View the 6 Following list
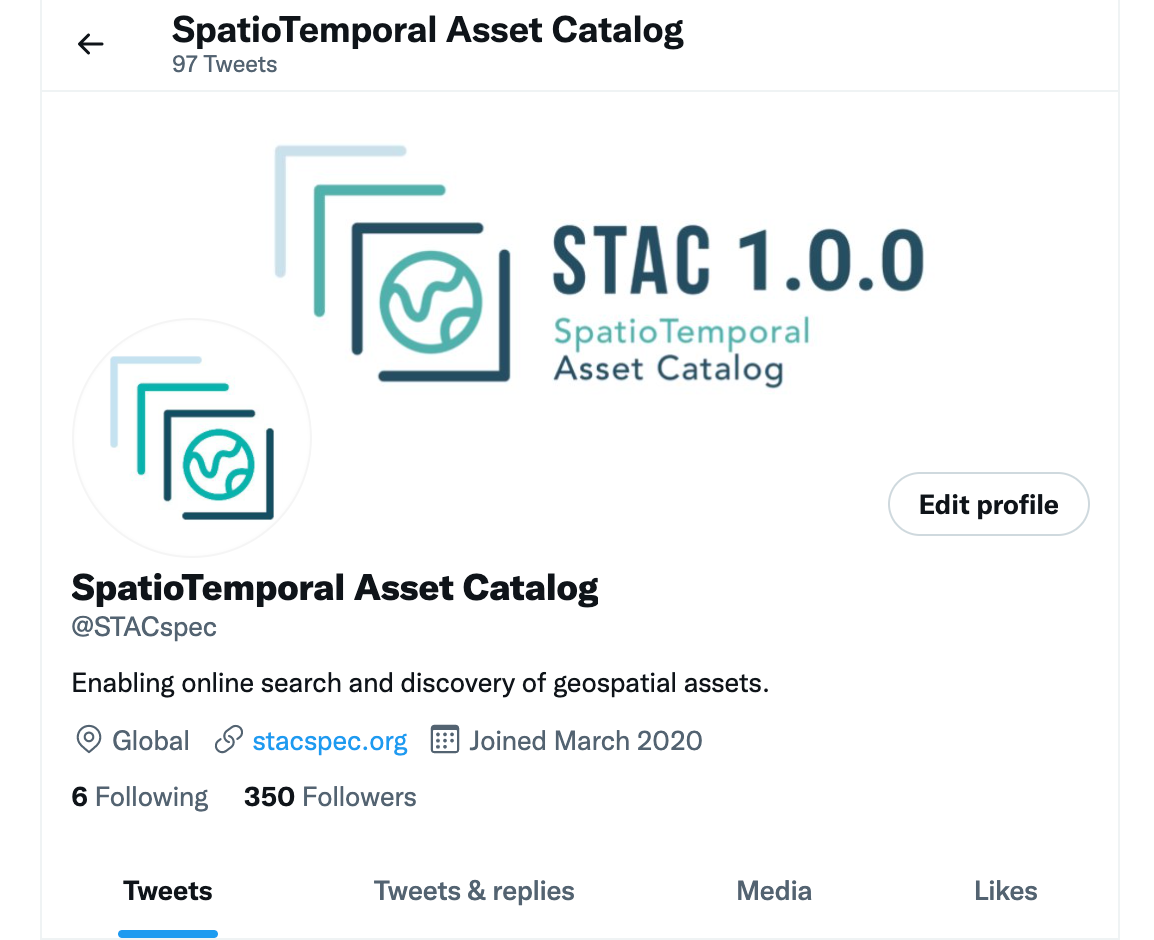The image size is (1154, 940). (x=140, y=796)
